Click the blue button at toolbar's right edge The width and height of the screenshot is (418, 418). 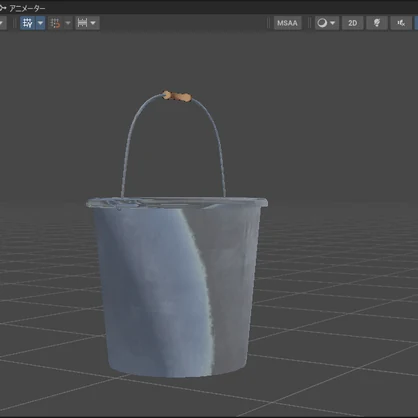pyautogui.click(x=416, y=23)
